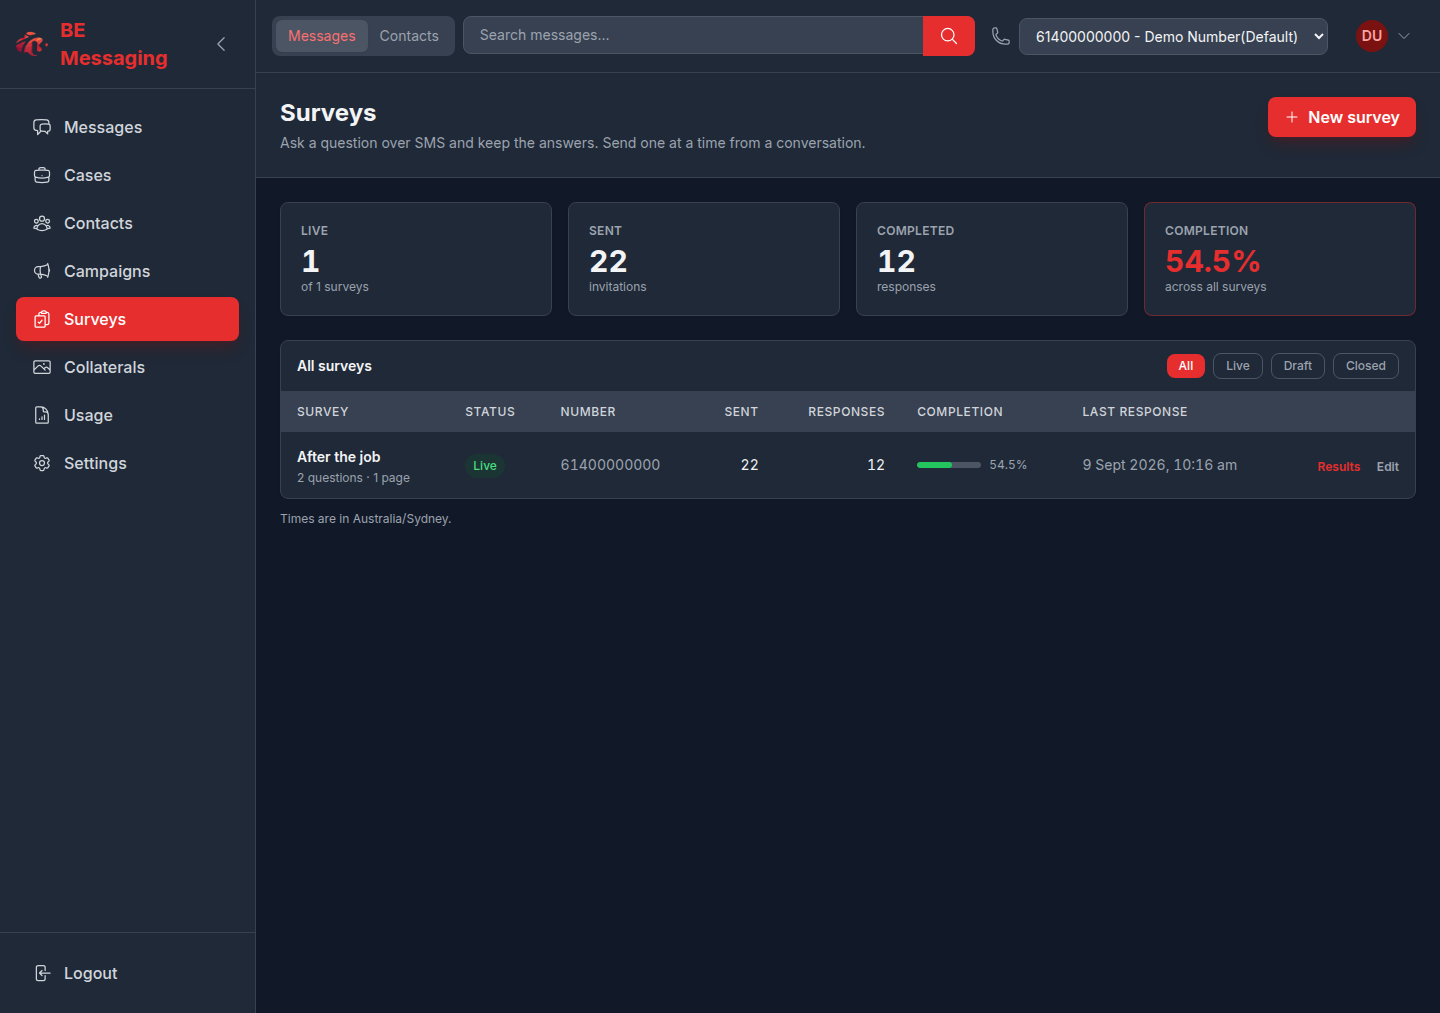Click the After the job survey name

pyautogui.click(x=339, y=457)
